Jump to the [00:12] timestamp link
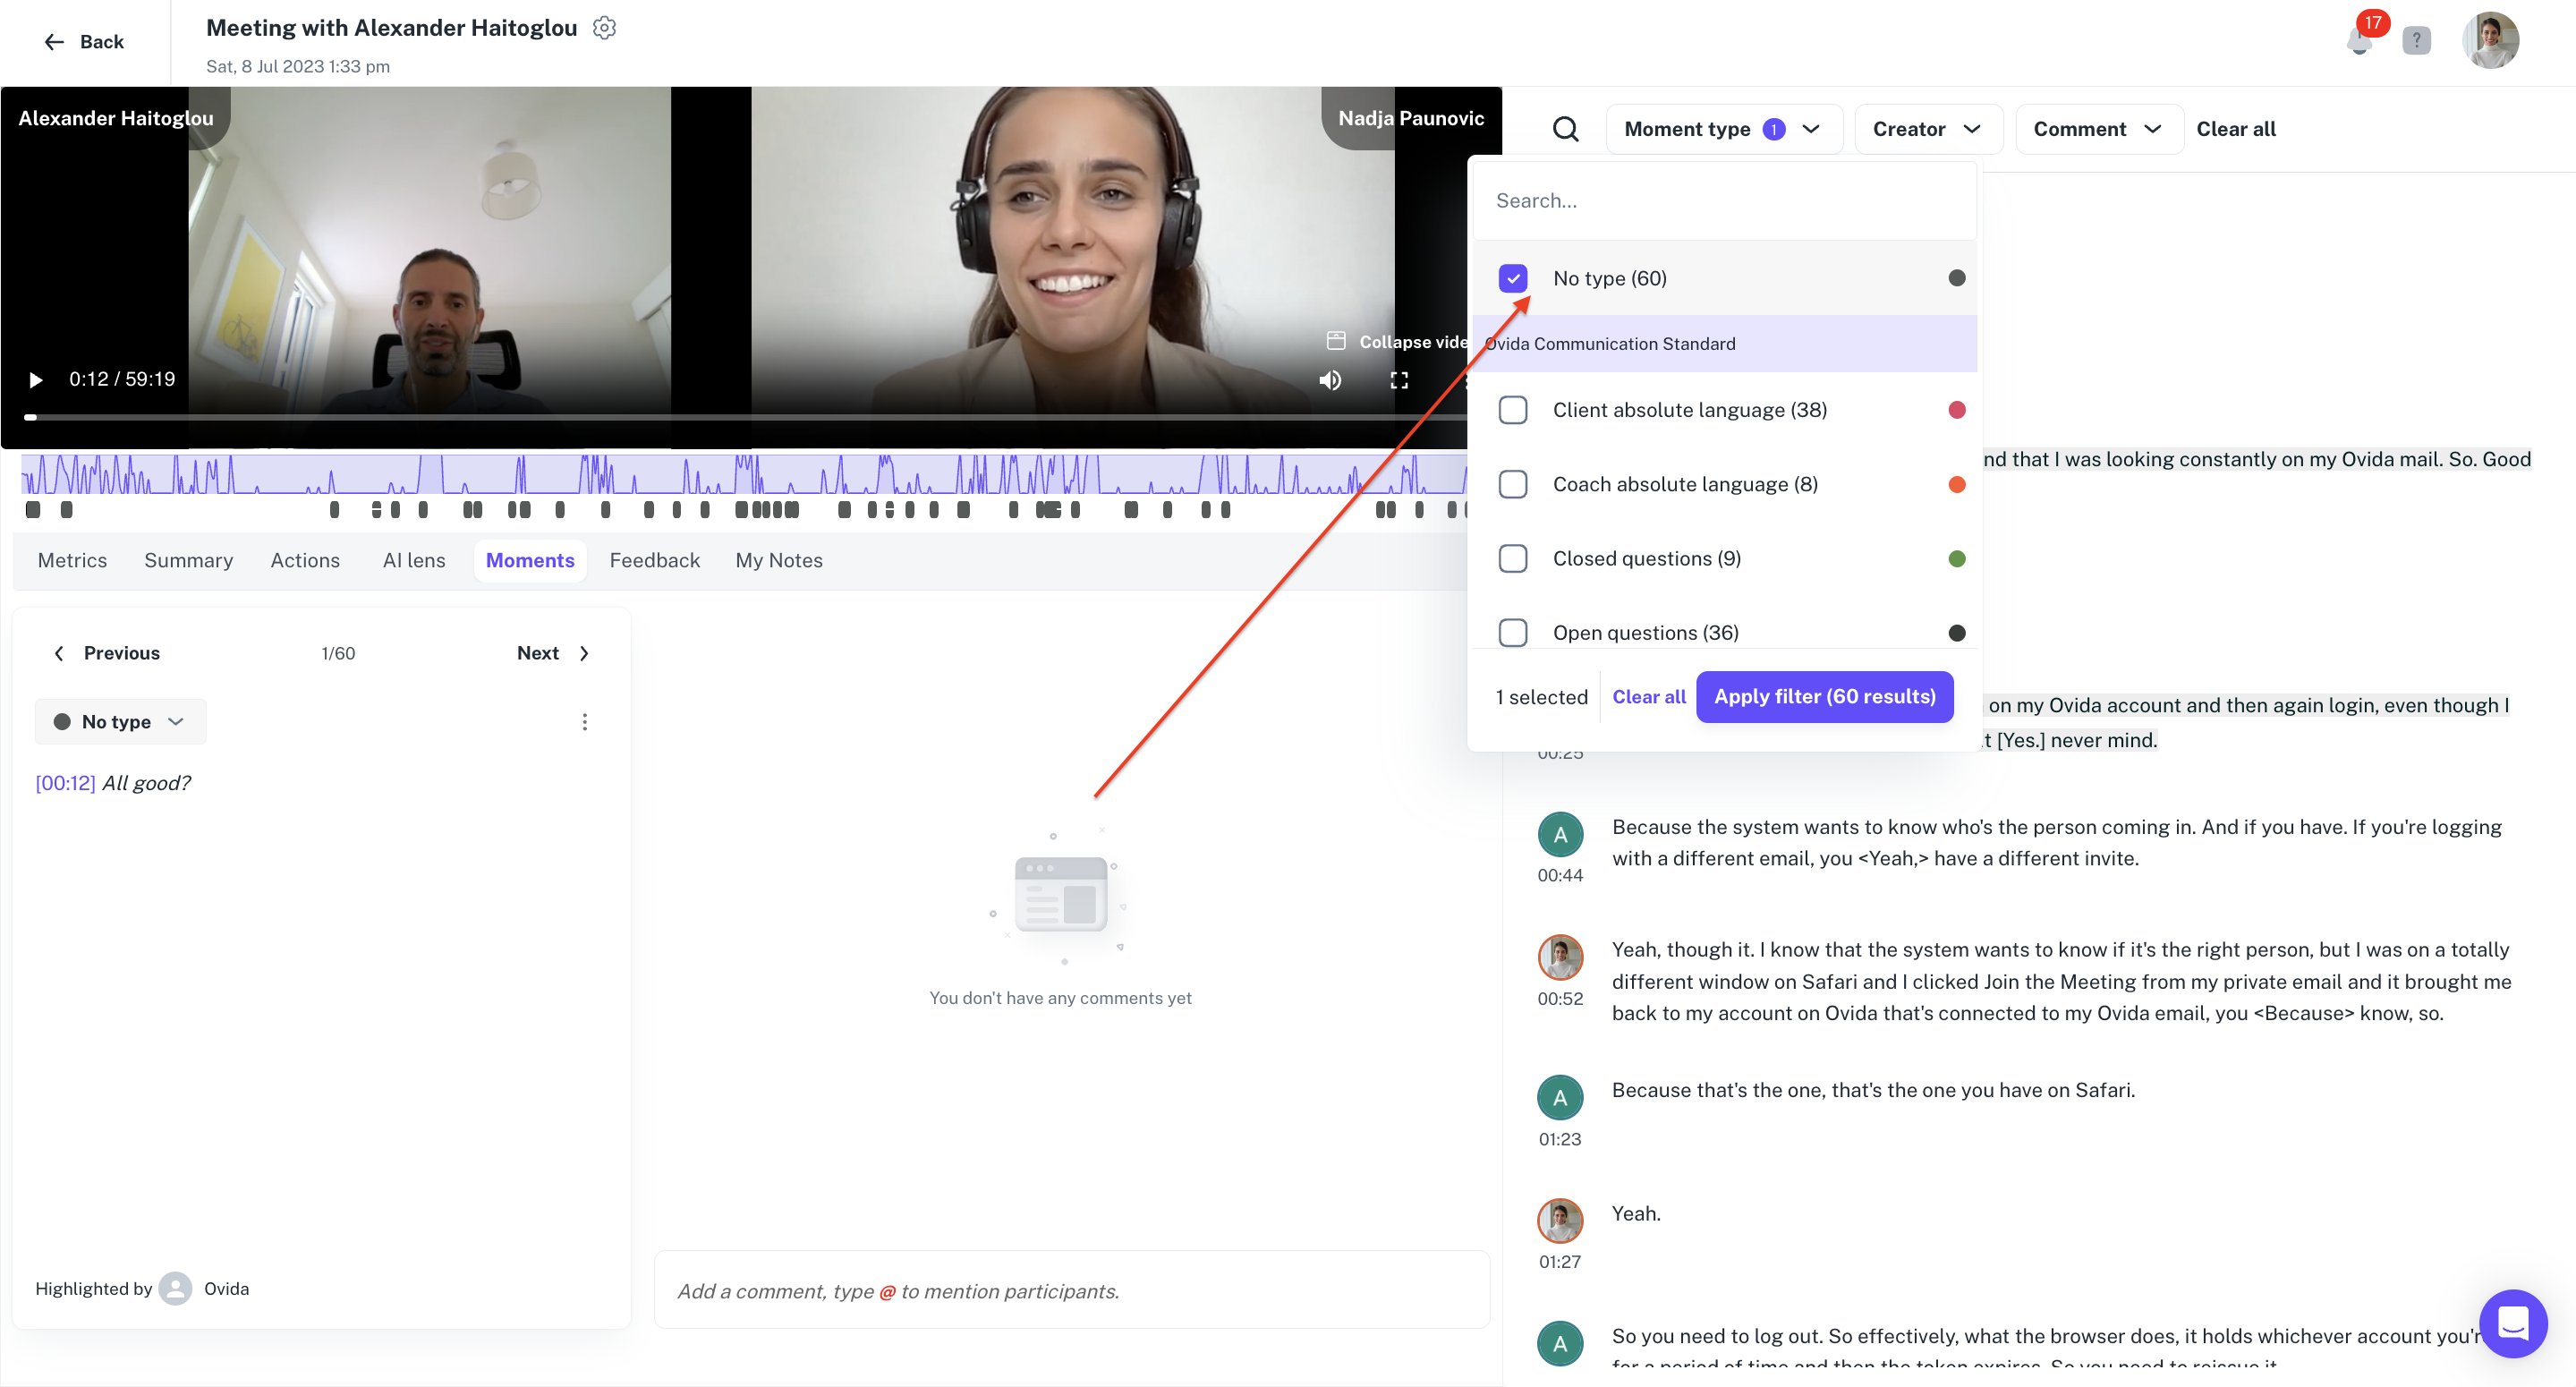Viewport: 2576px width, 1387px height. click(65, 783)
